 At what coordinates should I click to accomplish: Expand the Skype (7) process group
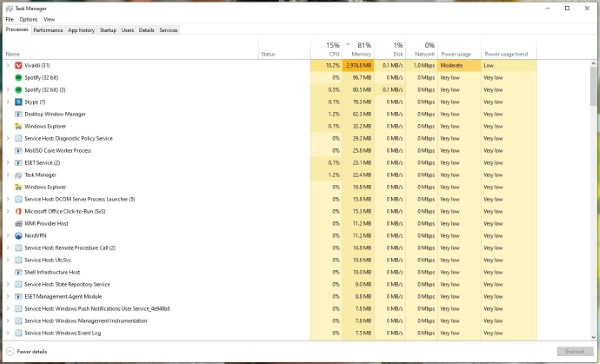pyautogui.click(x=8, y=102)
